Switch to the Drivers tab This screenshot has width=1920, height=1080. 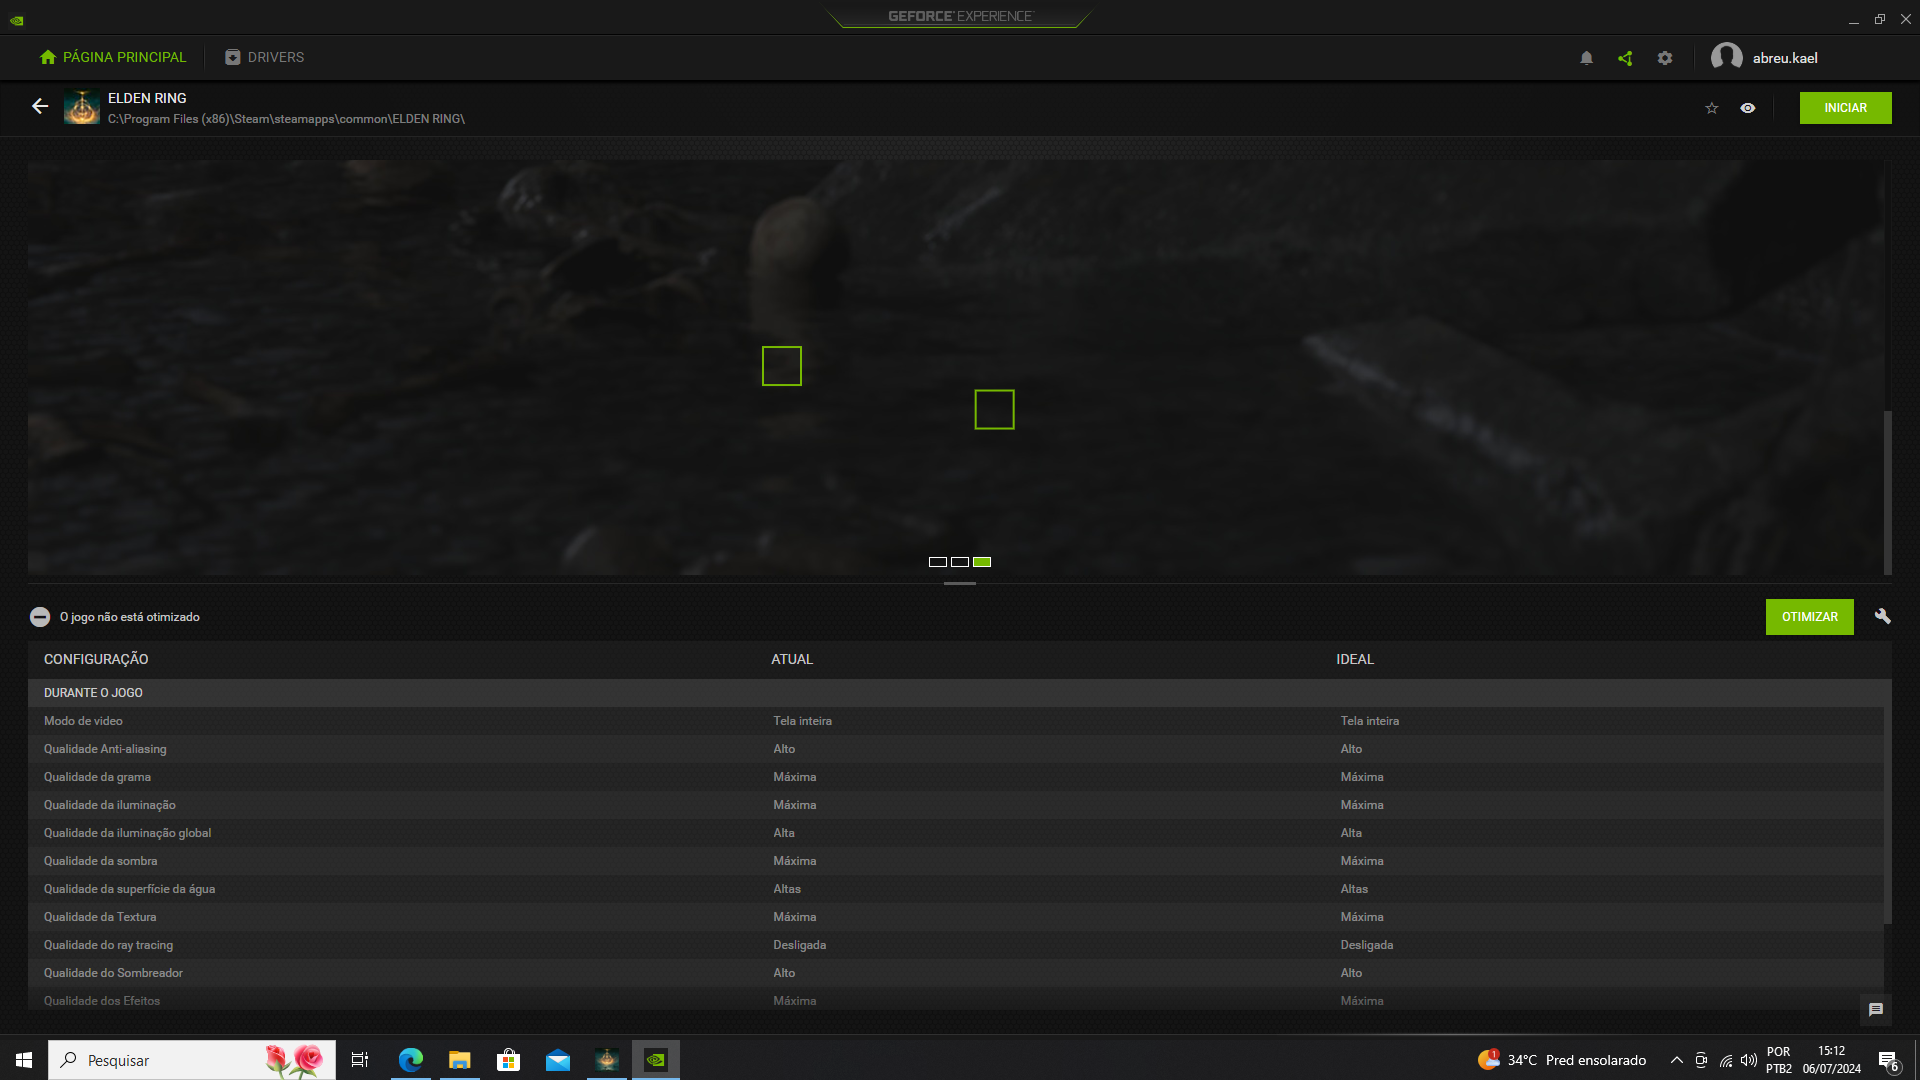265,57
